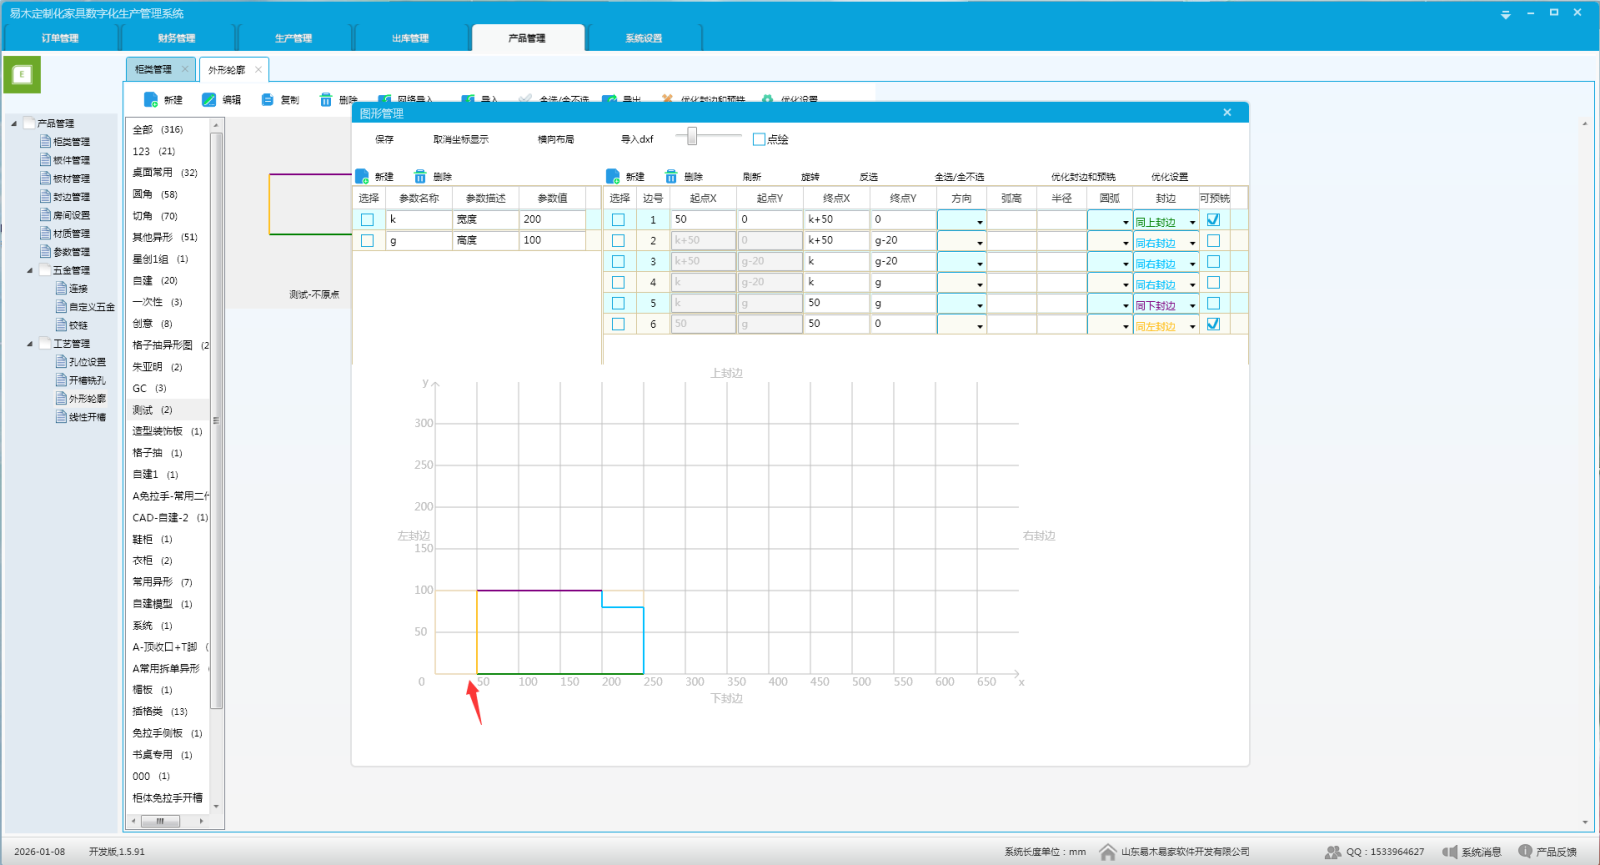Tick the select checkbox for parameter k
This screenshot has width=1600, height=865.
click(367, 220)
